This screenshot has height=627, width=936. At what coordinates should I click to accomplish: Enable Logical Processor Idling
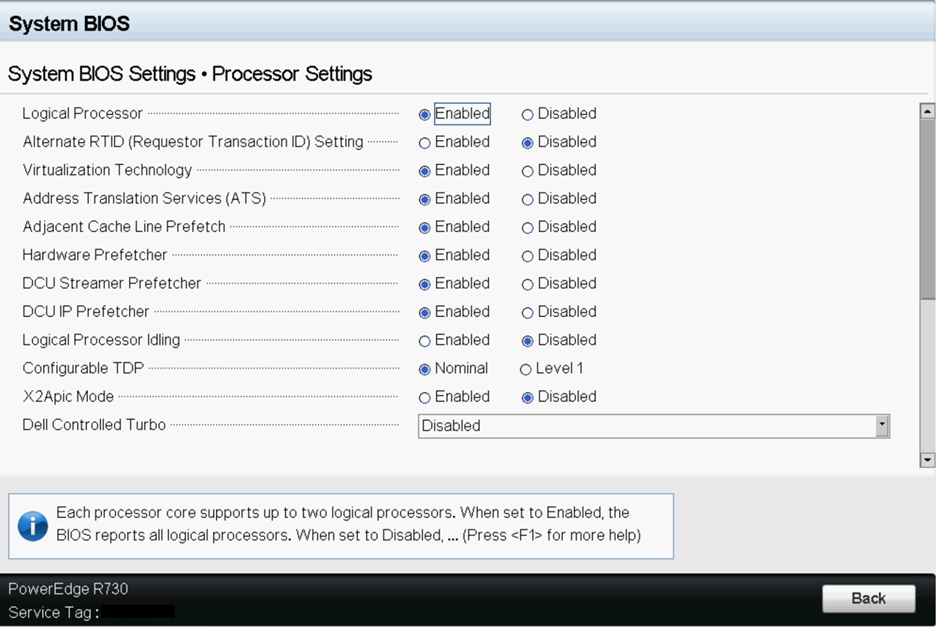(425, 341)
